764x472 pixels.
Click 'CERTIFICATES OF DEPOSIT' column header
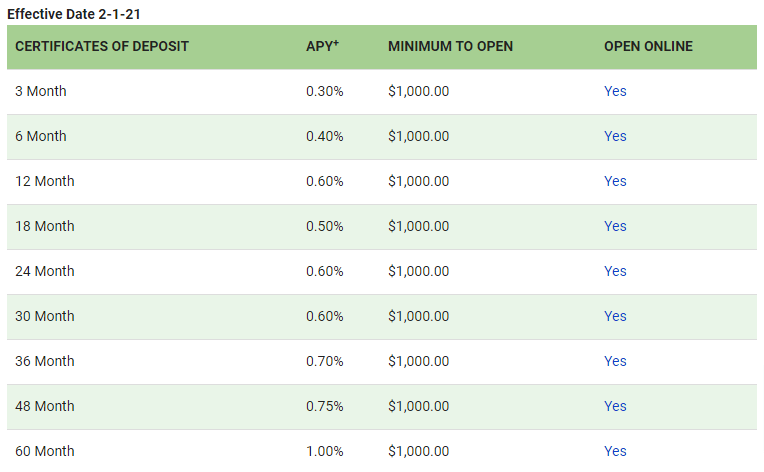tap(102, 46)
